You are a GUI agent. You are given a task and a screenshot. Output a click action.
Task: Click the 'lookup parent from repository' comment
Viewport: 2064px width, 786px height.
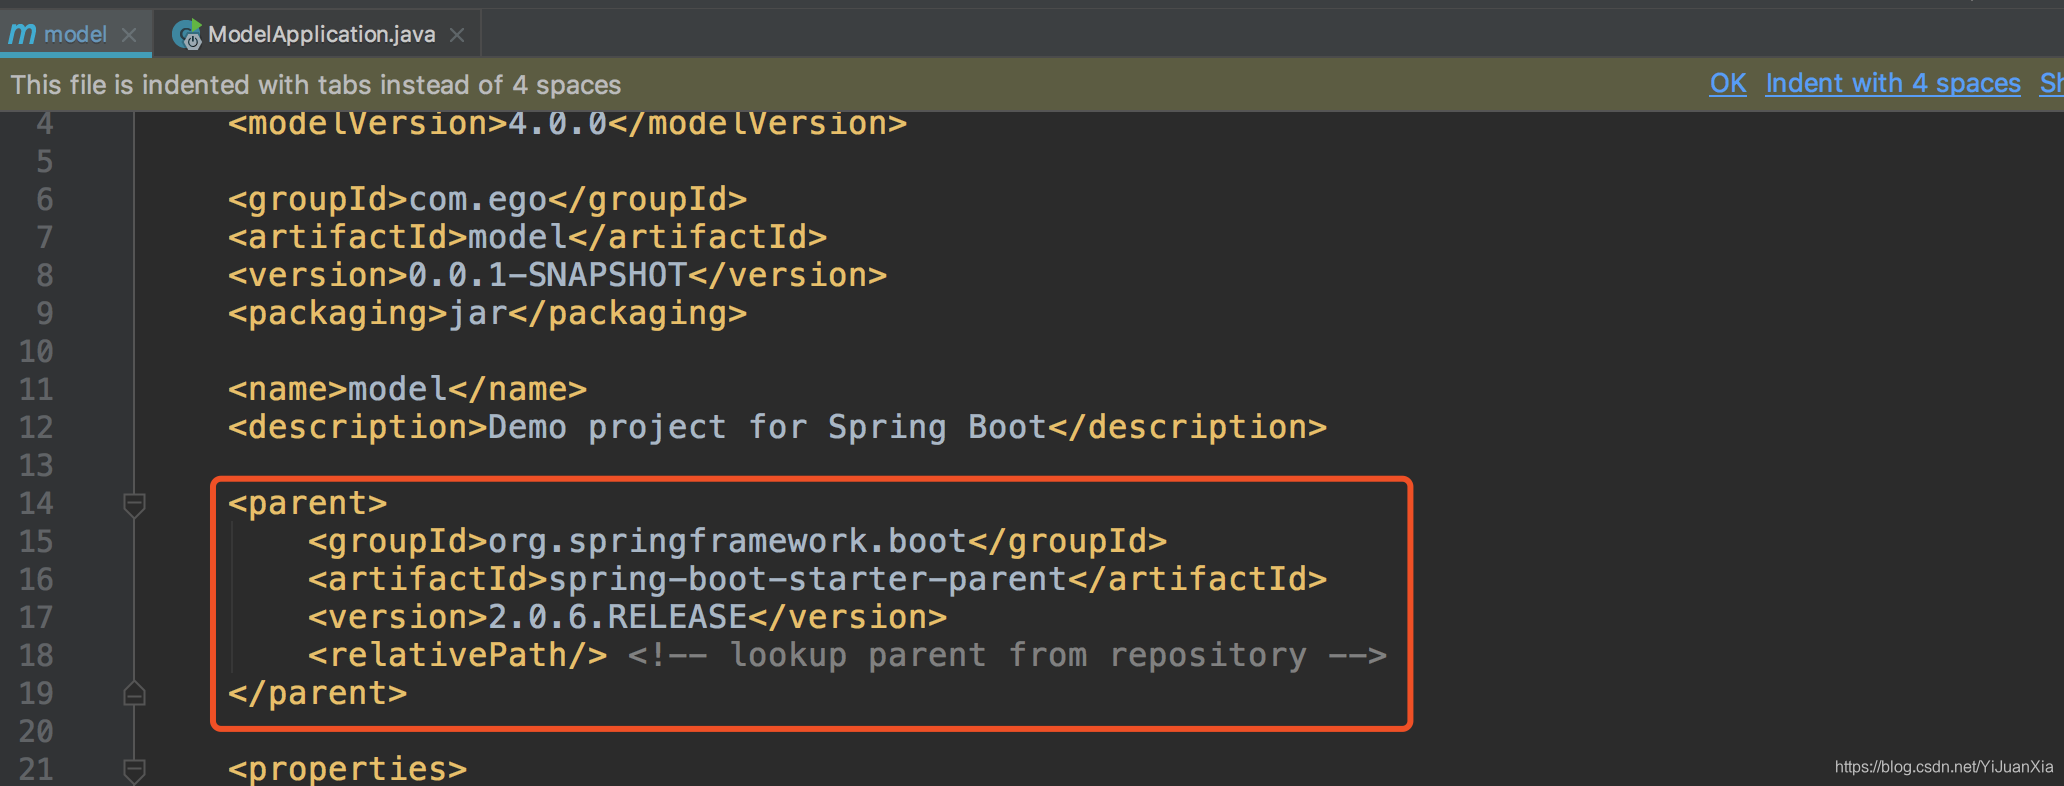coord(1007,656)
